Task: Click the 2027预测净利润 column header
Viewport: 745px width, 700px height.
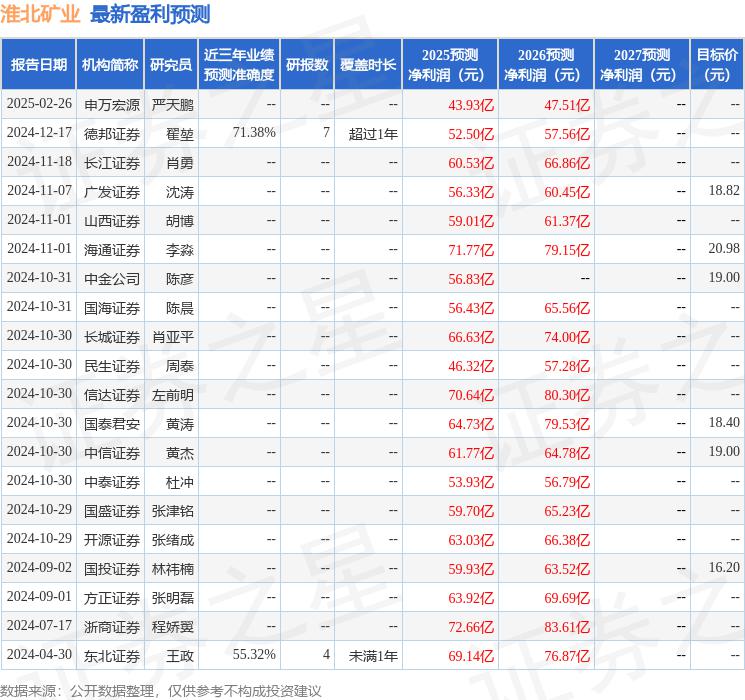Action: pos(642,64)
